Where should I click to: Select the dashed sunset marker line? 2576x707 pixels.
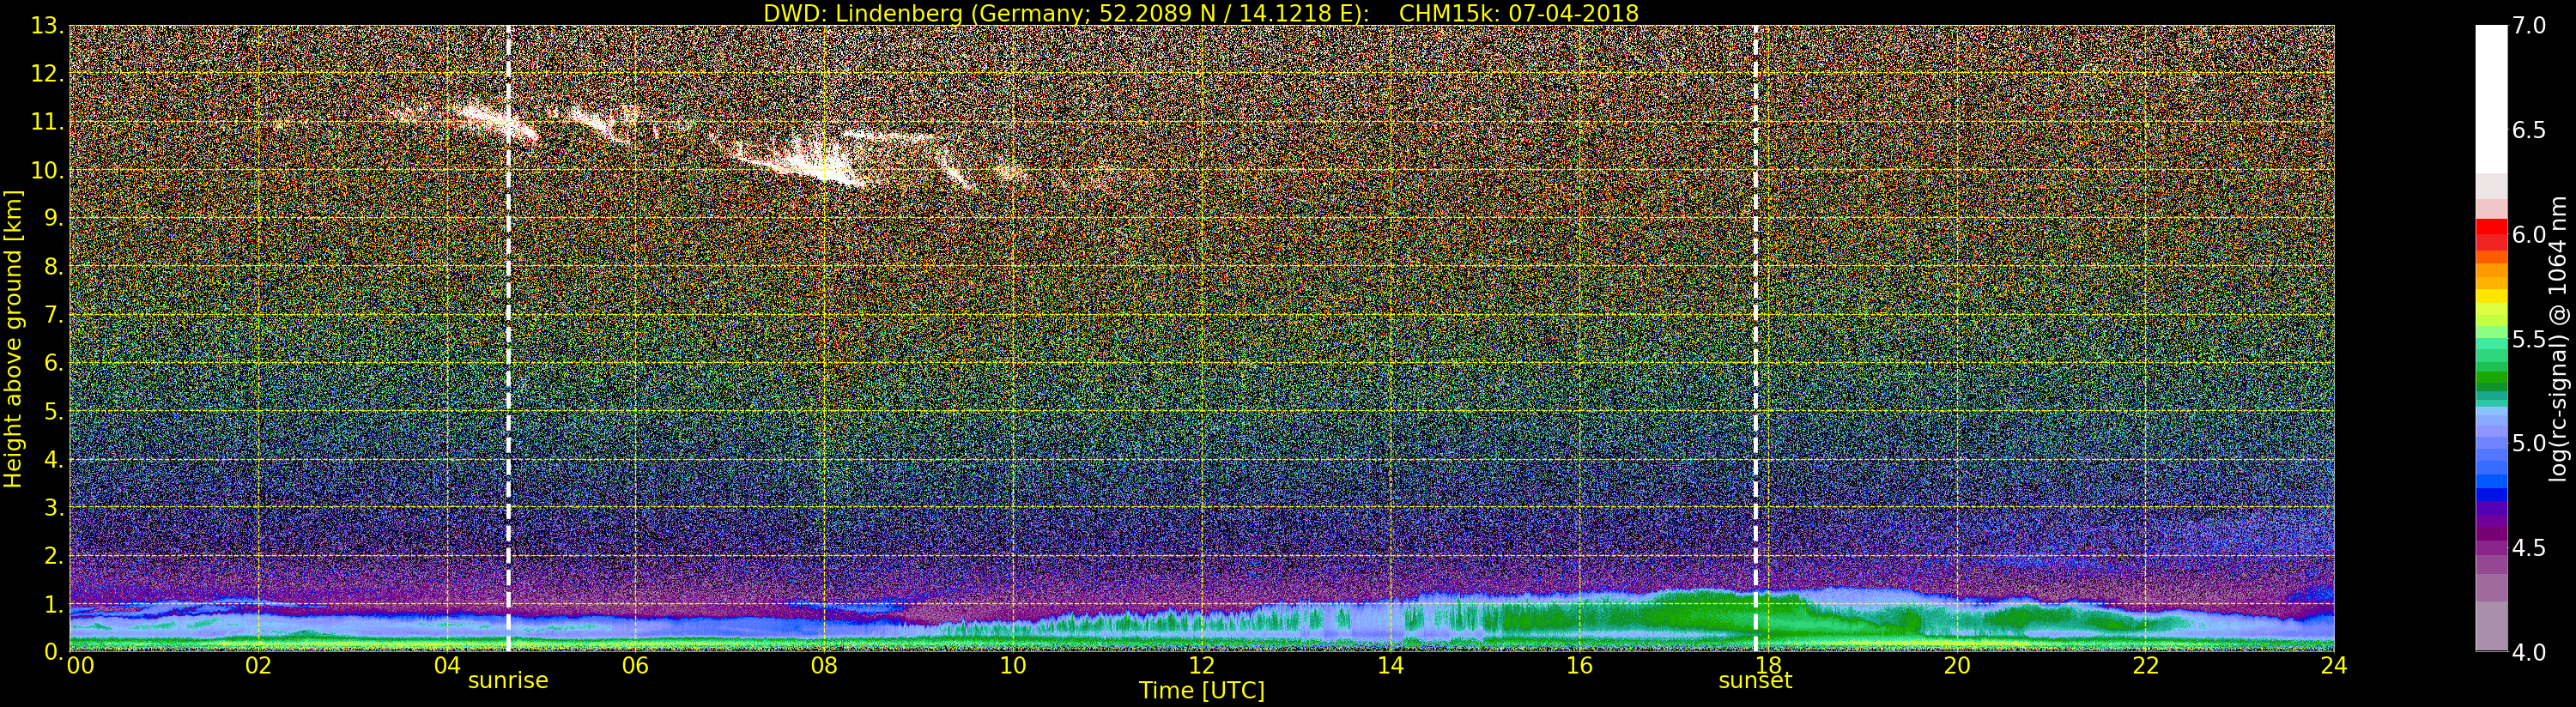pyautogui.click(x=1755, y=338)
